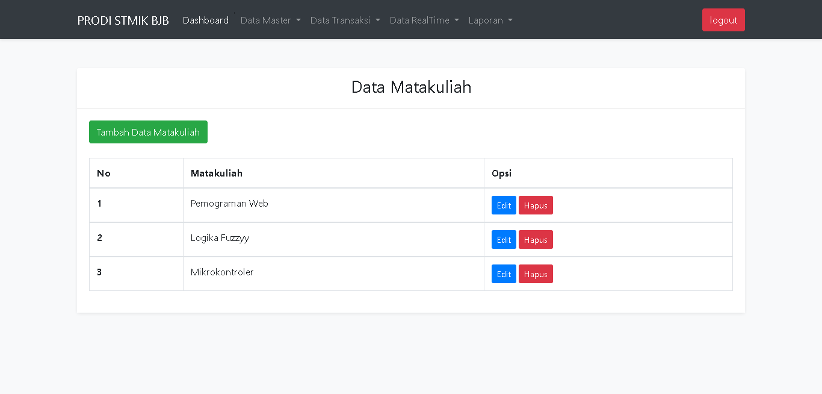Select the Logika Fuzzyy table cell
This screenshot has height=394, width=822.
tap(333, 239)
